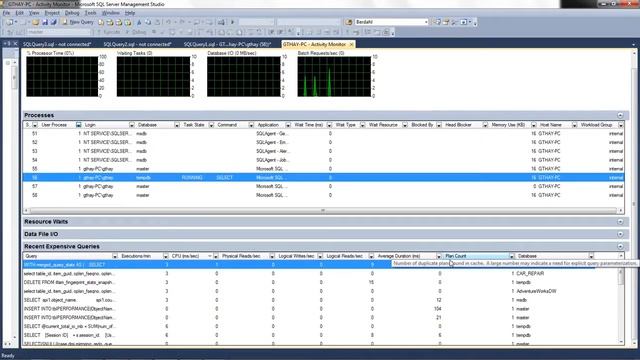Open Database column filter in Processes
This screenshot has width=640, height=360.
(x=177, y=125)
